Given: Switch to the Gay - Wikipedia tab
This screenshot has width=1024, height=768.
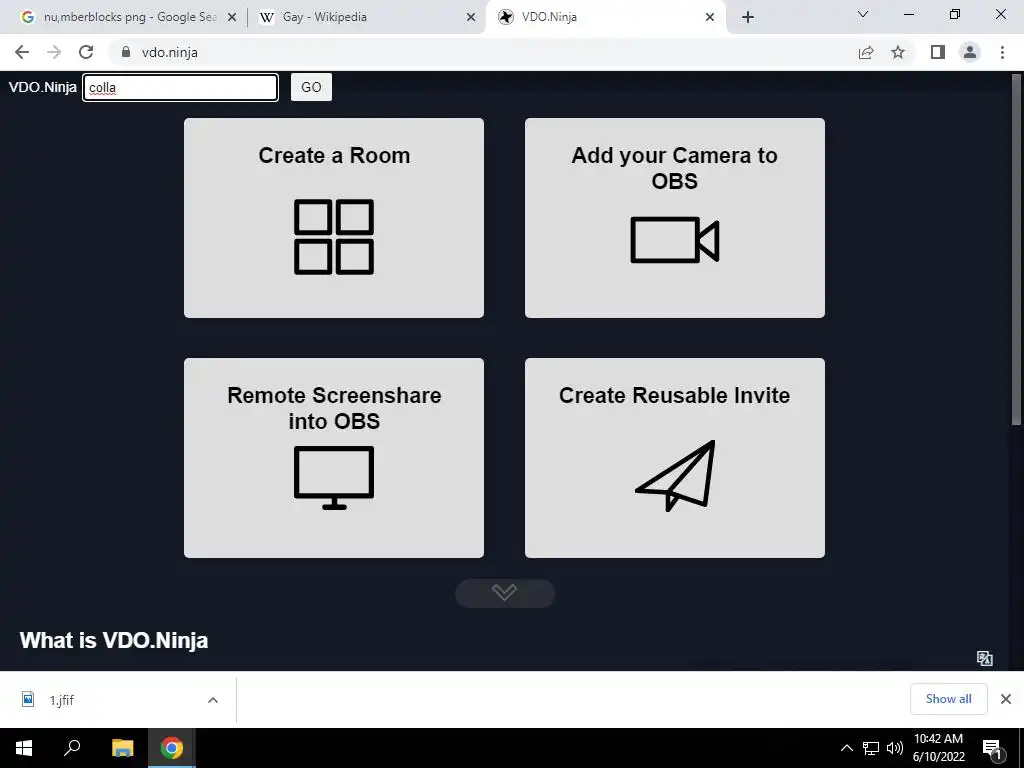Looking at the screenshot, I should coord(368,17).
